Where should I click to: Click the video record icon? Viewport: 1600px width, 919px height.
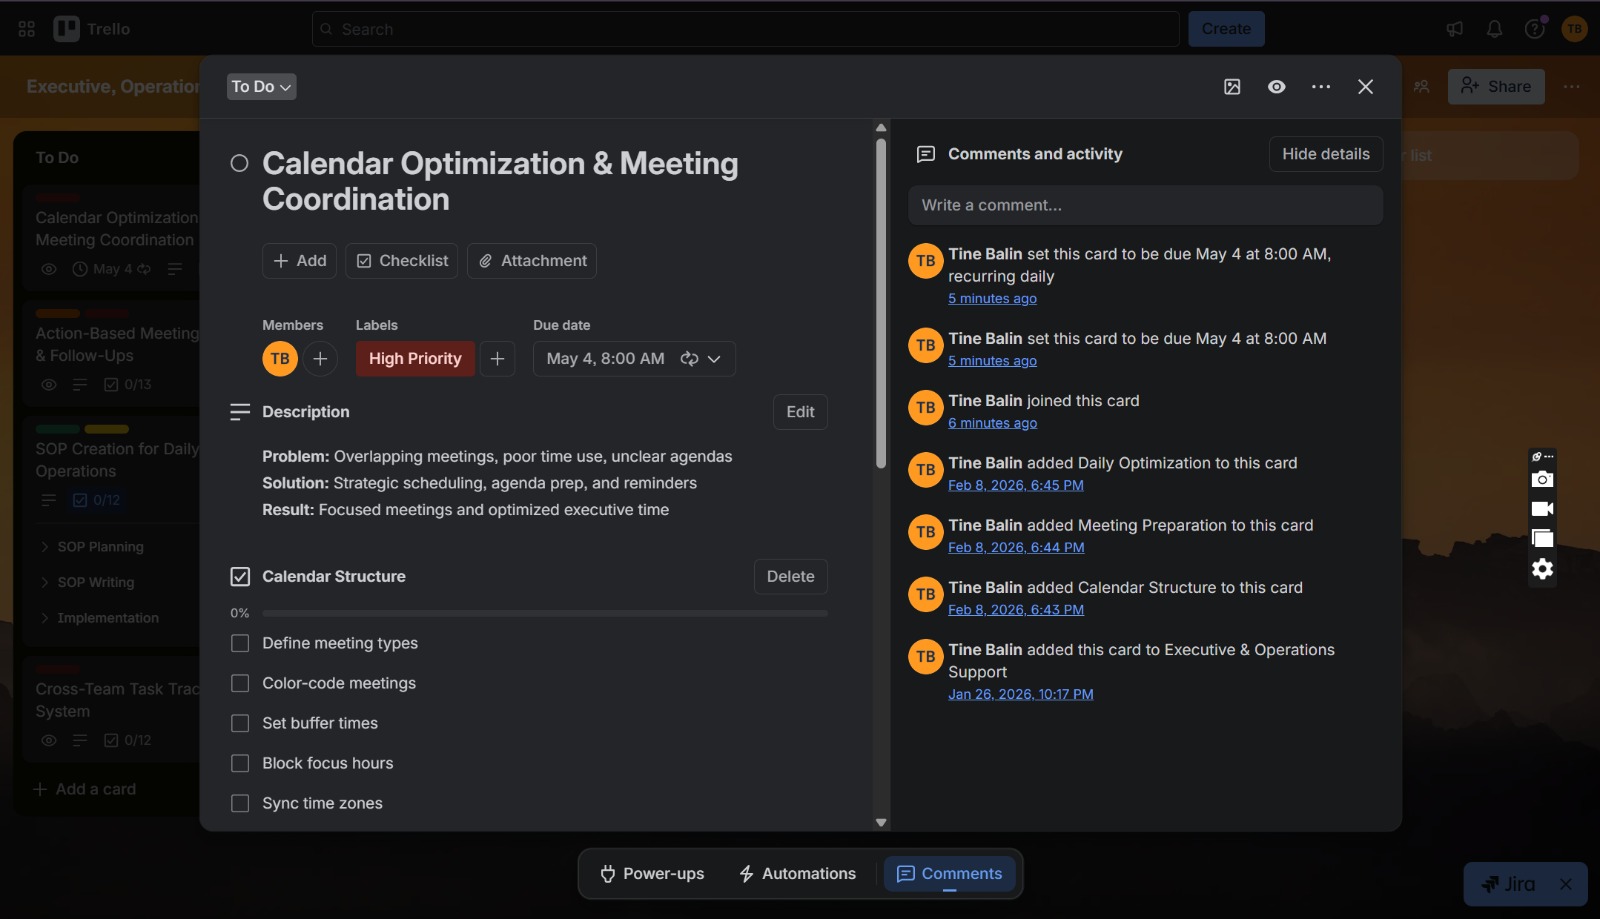pyautogui.click(x=1542, y=509)
